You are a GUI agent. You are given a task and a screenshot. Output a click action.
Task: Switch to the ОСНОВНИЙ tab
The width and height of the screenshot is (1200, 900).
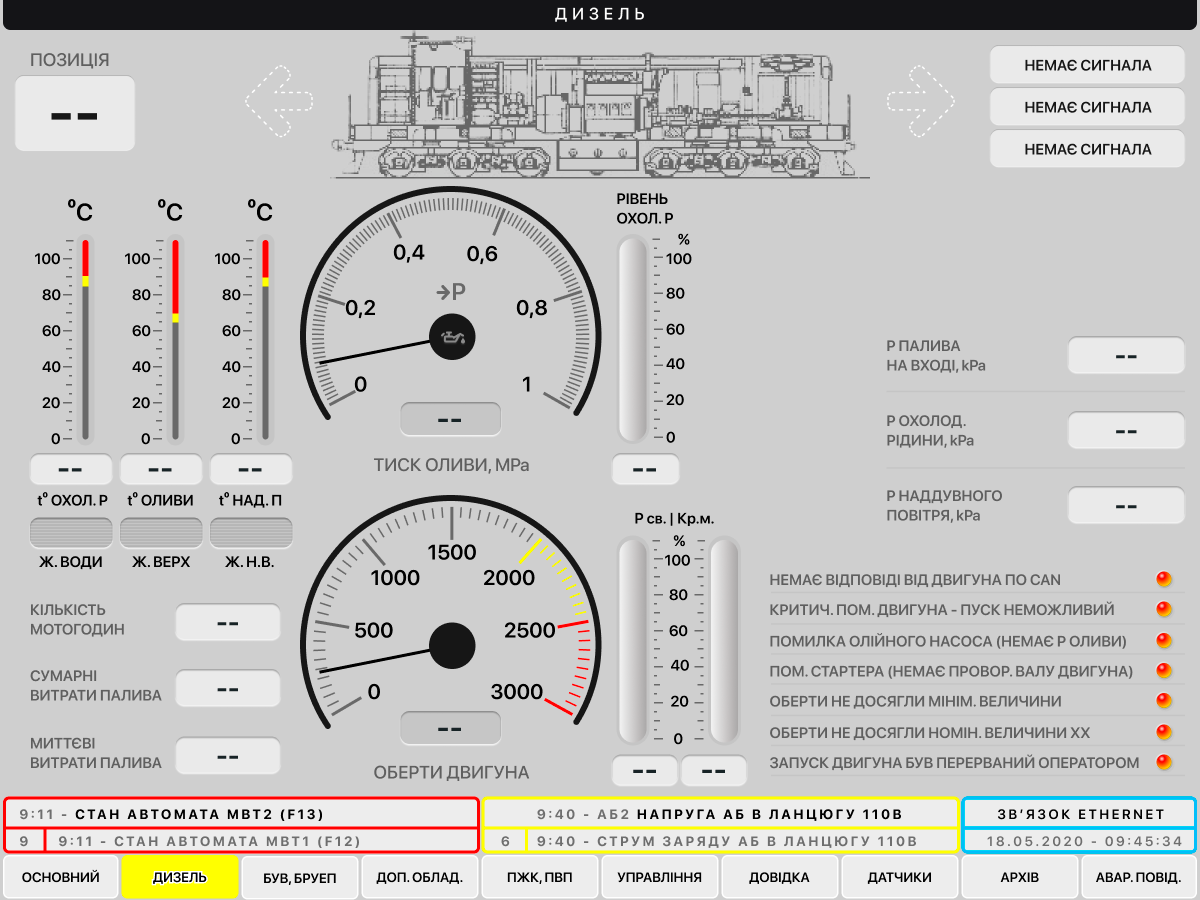[61, 877]
